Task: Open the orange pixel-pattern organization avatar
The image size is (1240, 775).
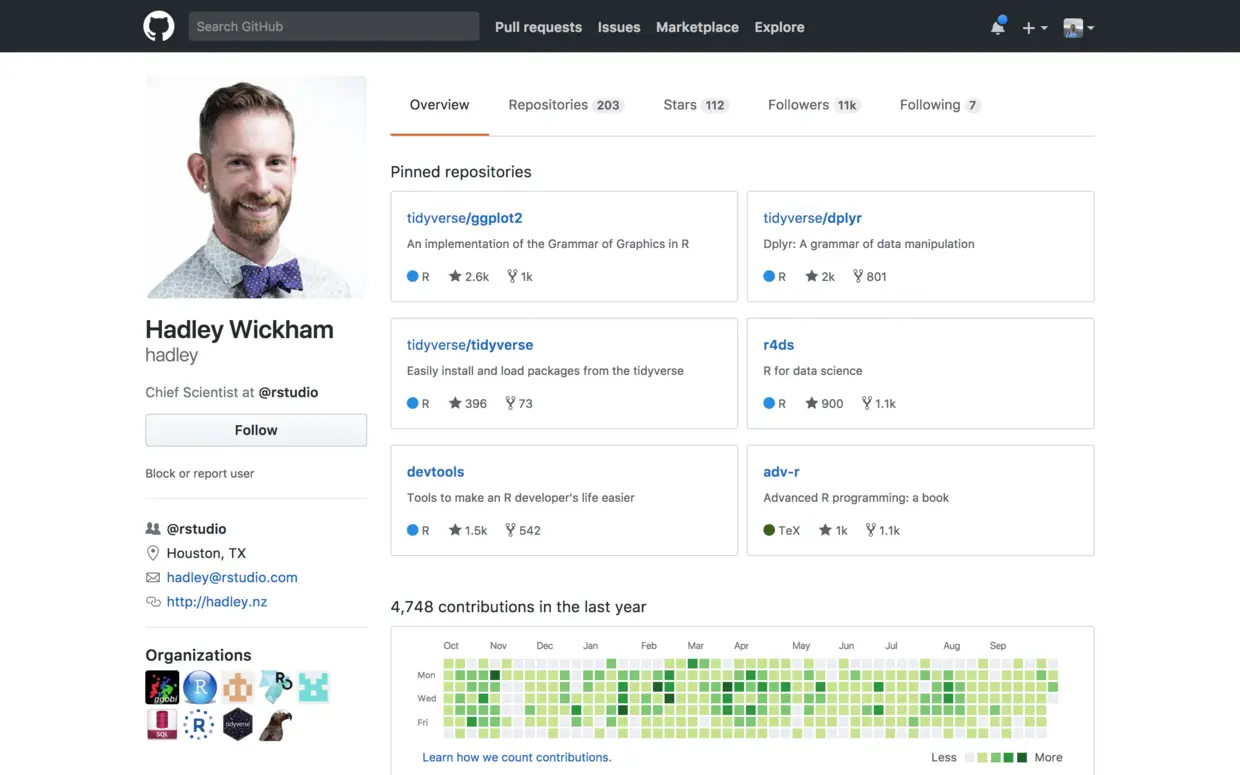Action: coord(237,687)
